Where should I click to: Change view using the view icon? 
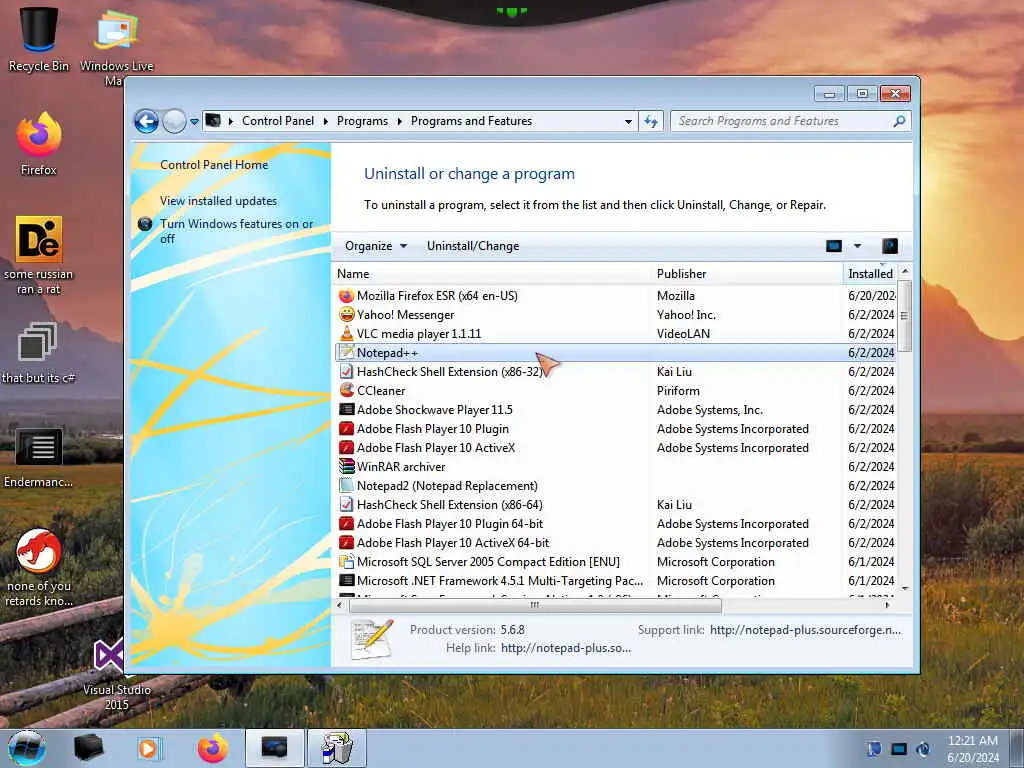[x=834, y=246]
